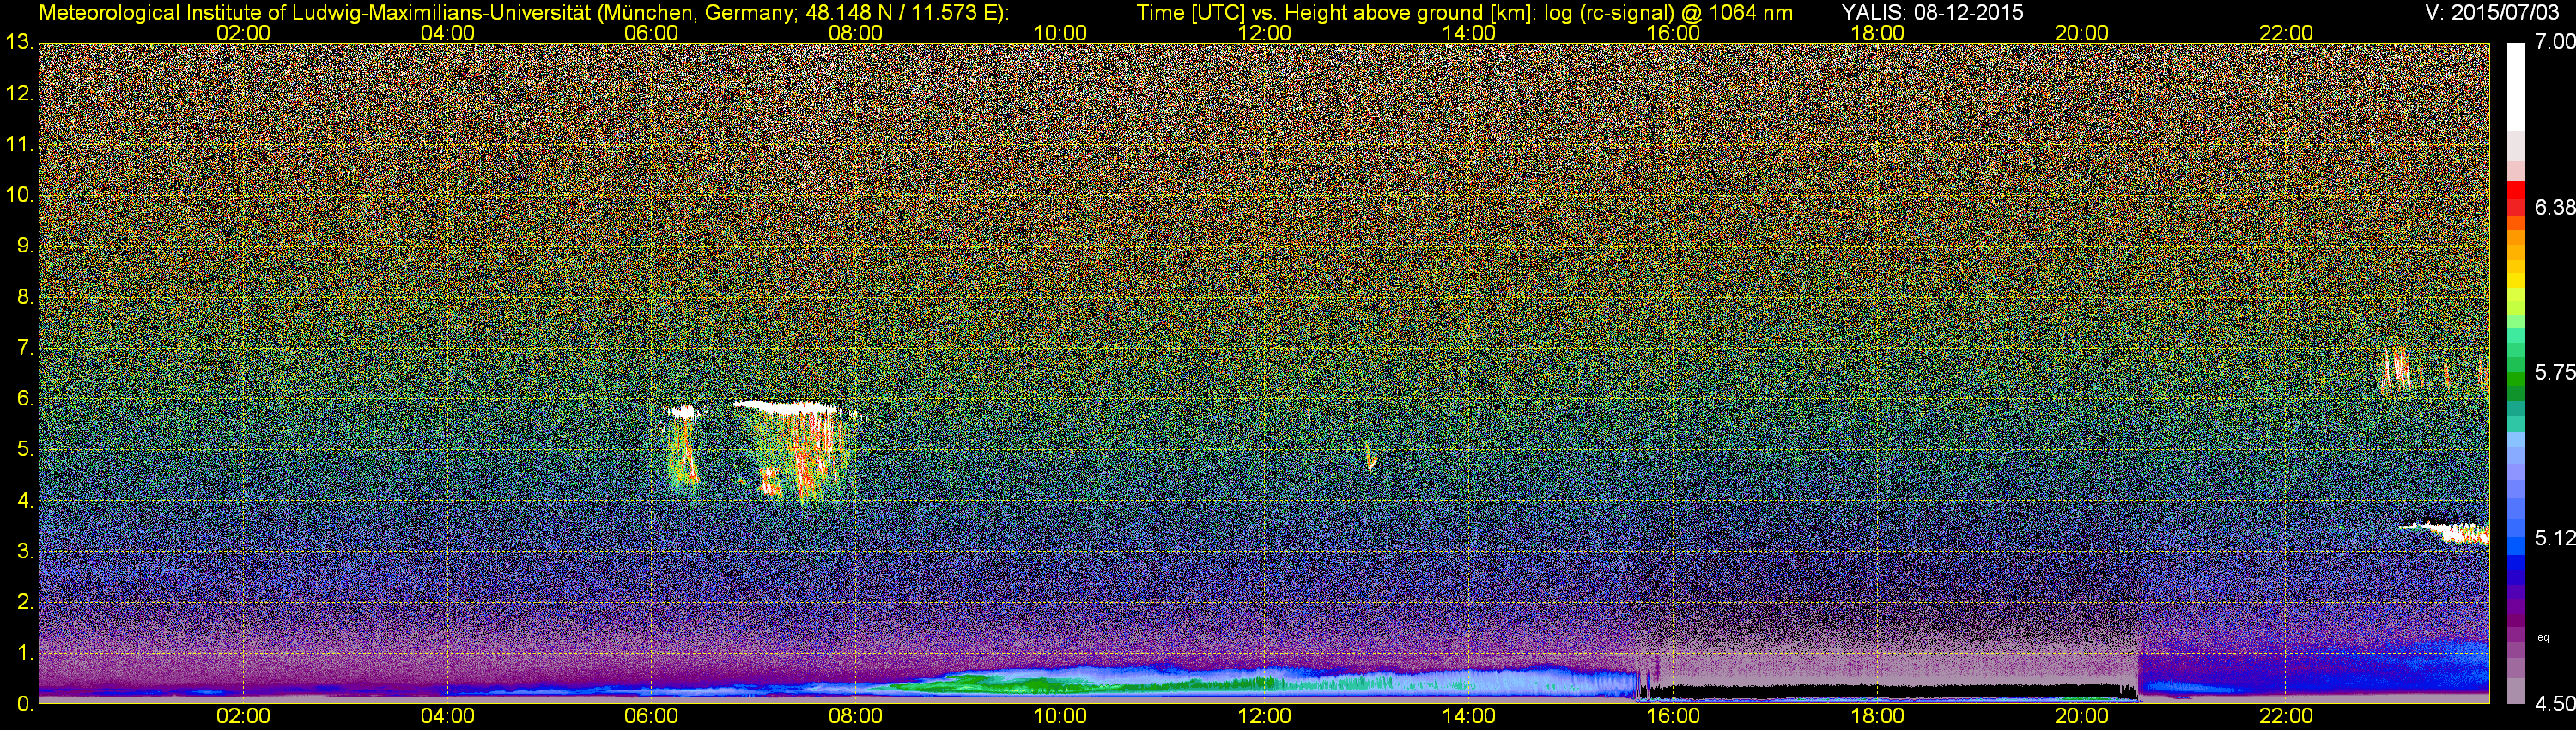
Task: Click the 3 km height axis label
Action: (24, 551)
